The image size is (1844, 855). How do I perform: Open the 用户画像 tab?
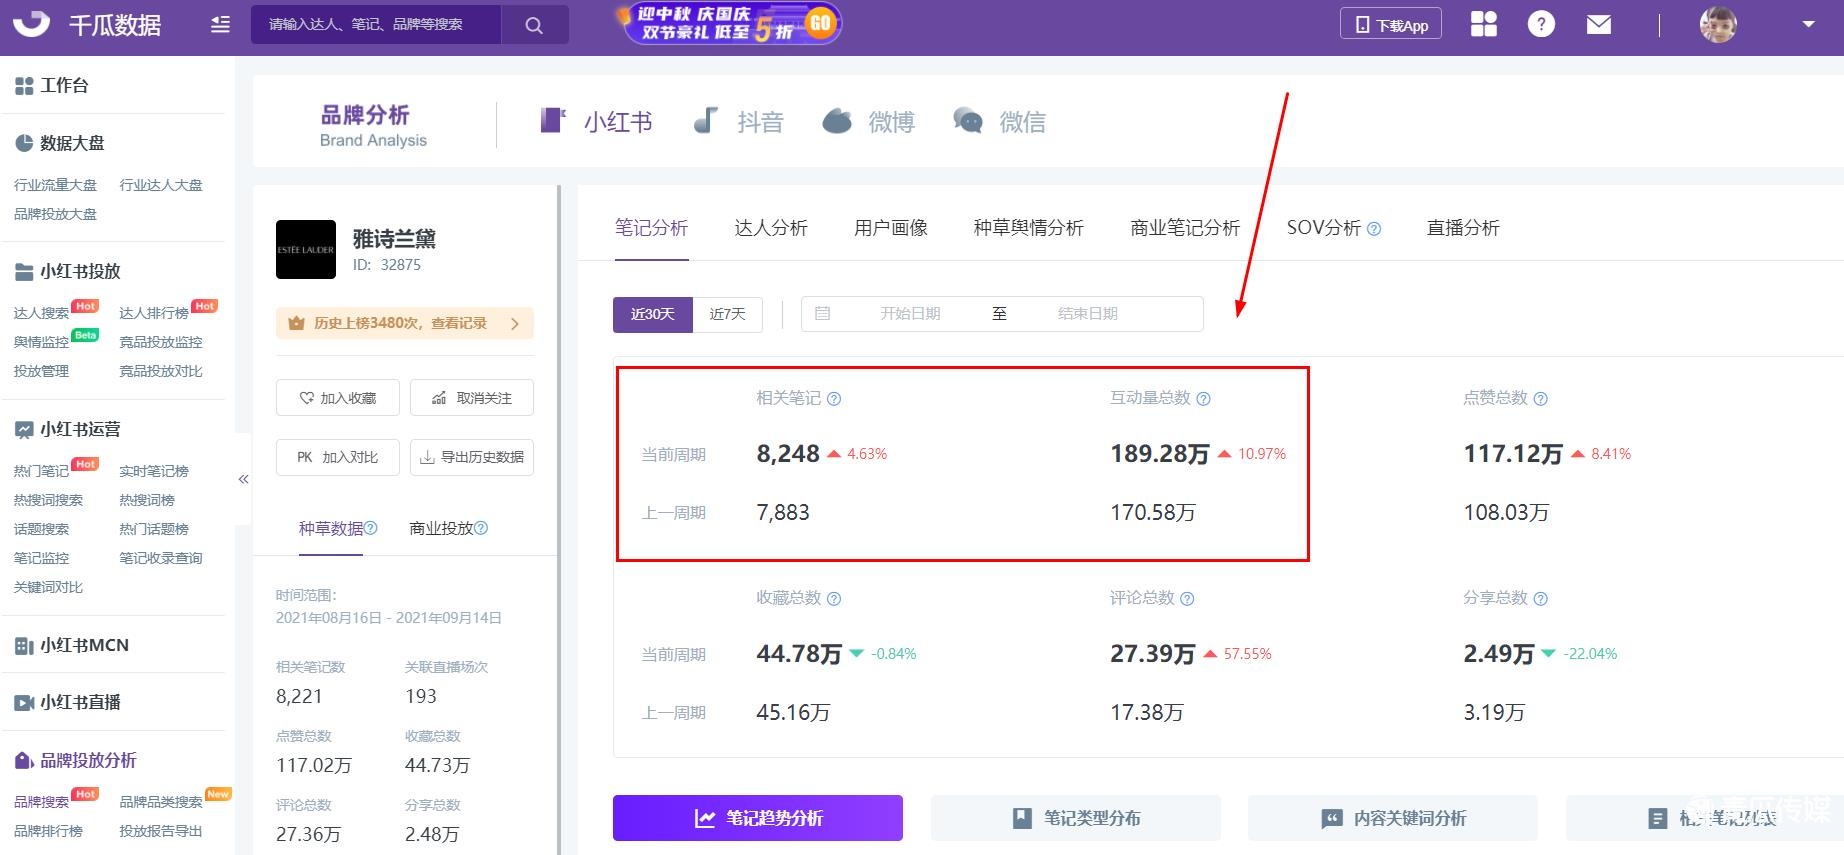coord(890,228)
